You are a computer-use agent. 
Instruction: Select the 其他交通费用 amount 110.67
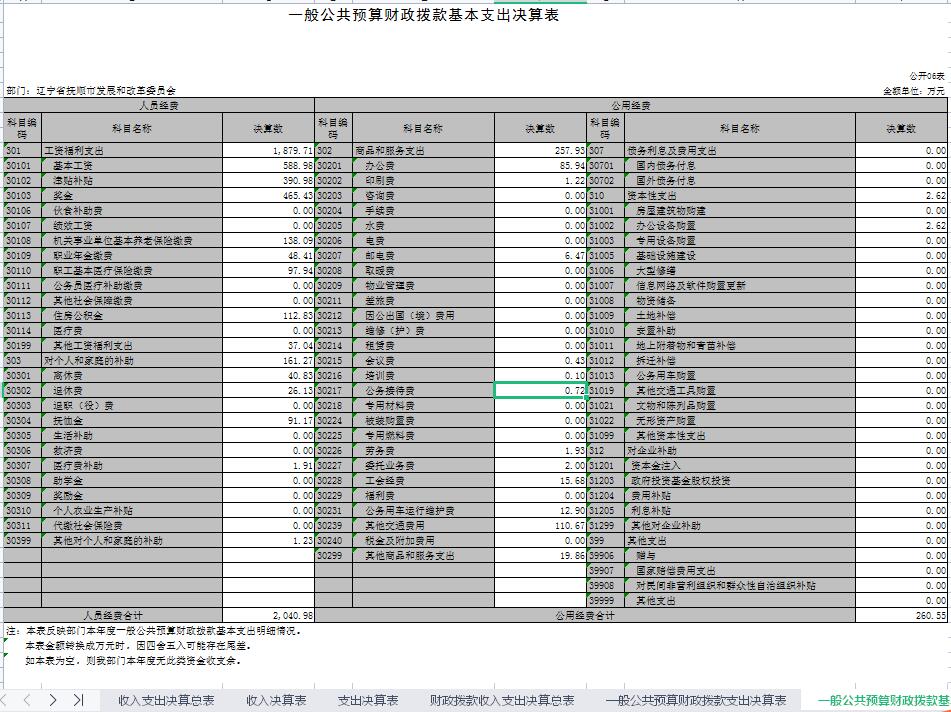point(540,525)
